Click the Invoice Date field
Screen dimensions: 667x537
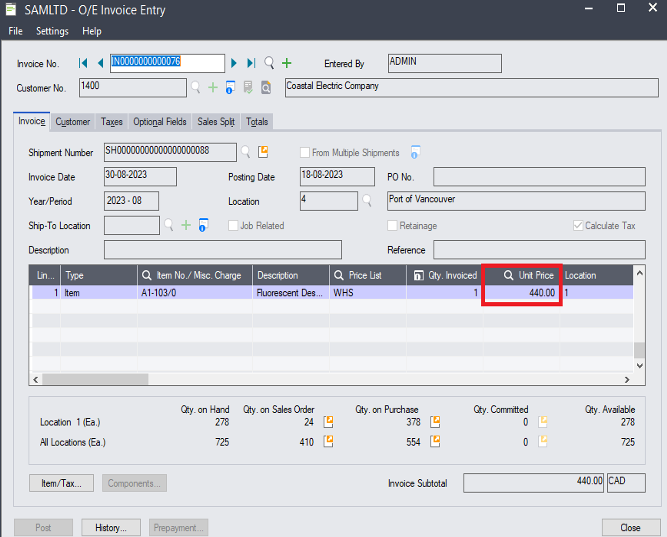[x=140, y=177]
